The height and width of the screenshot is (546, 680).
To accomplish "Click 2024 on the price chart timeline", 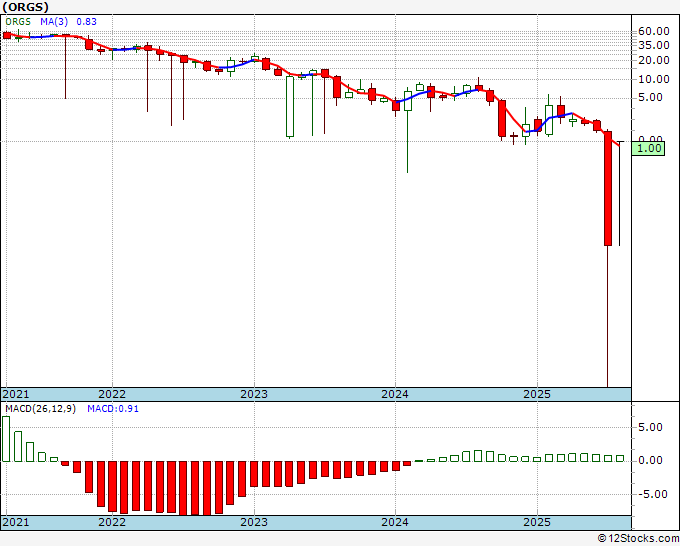I will pos(395,394).
